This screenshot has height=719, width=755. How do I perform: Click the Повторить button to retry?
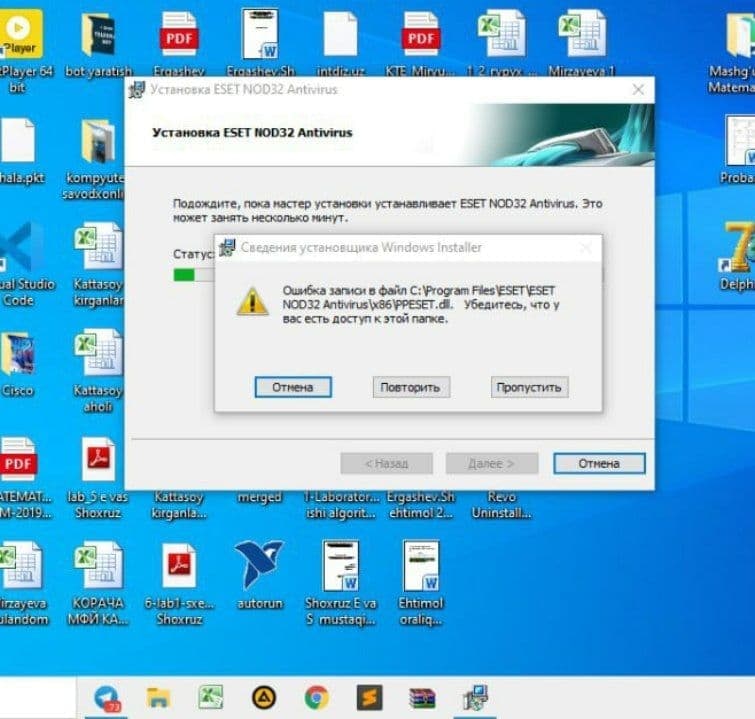click(x=411, y=387)
